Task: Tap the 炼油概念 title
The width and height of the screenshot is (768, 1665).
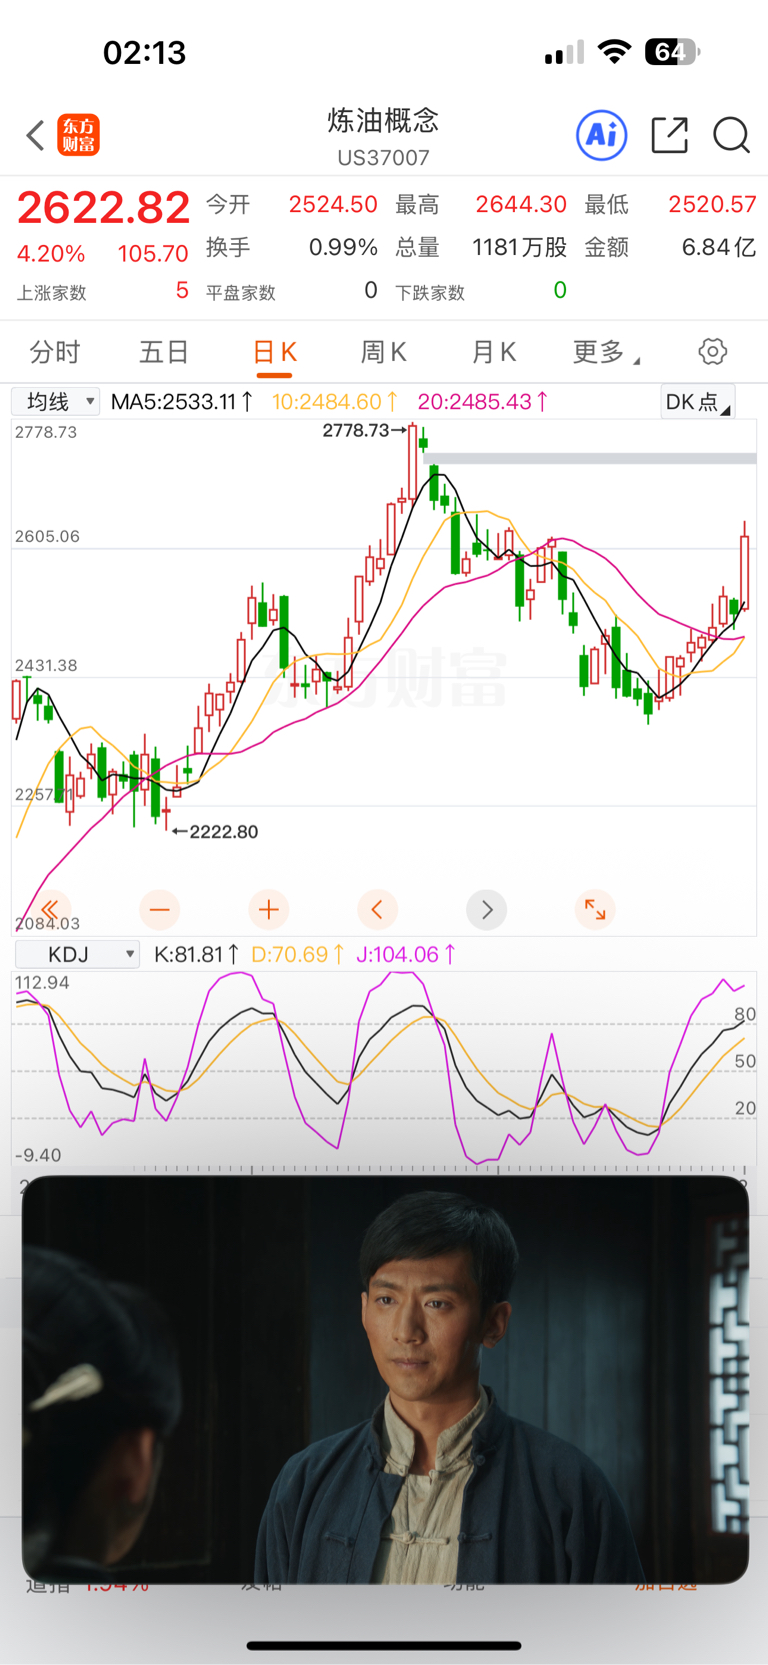Action: click(x=383, y=121)
